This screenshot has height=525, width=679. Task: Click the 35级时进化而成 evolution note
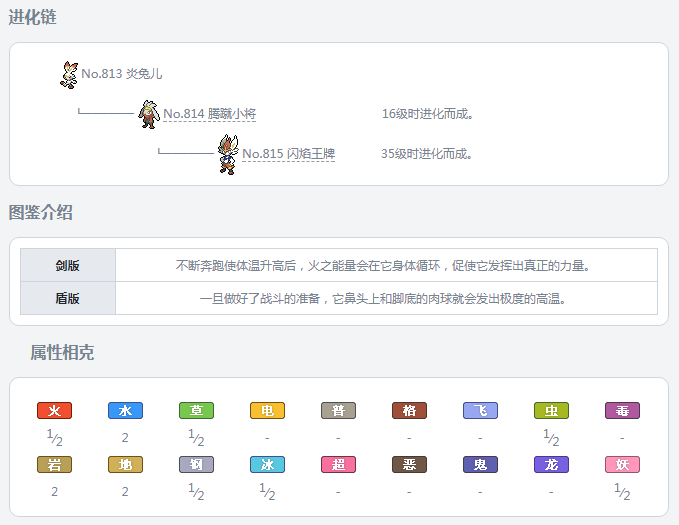[427, 154]
